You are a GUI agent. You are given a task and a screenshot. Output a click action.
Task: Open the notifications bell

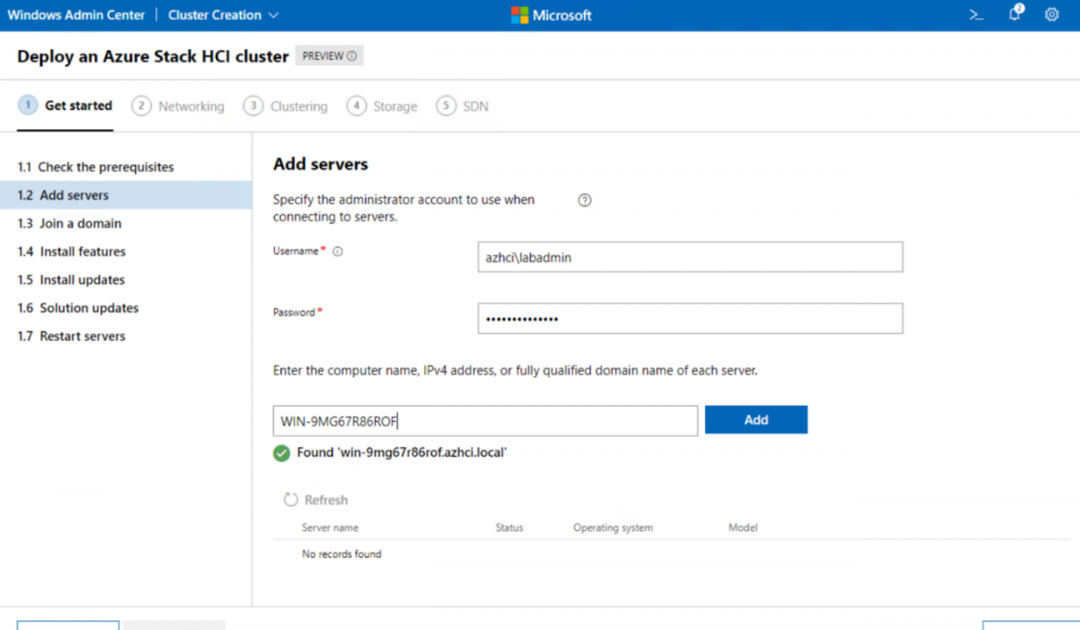point(1015,14)
